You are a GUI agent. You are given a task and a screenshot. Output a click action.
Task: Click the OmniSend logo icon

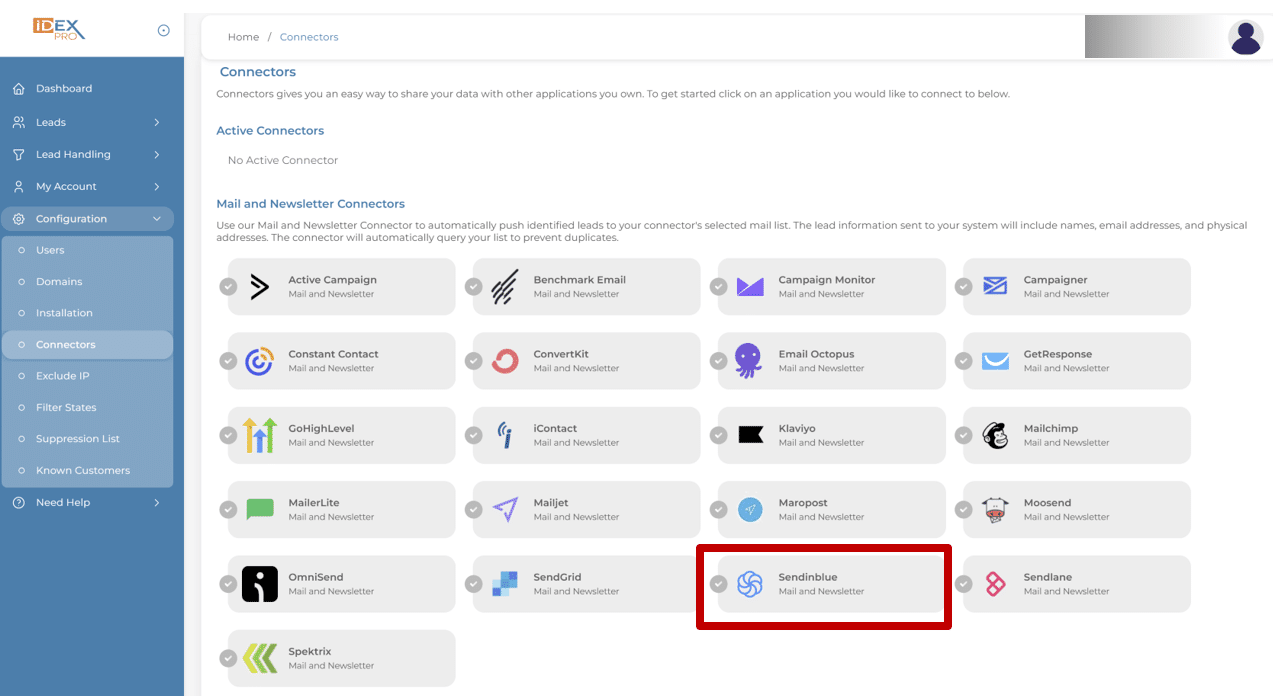tap(260, 584)
